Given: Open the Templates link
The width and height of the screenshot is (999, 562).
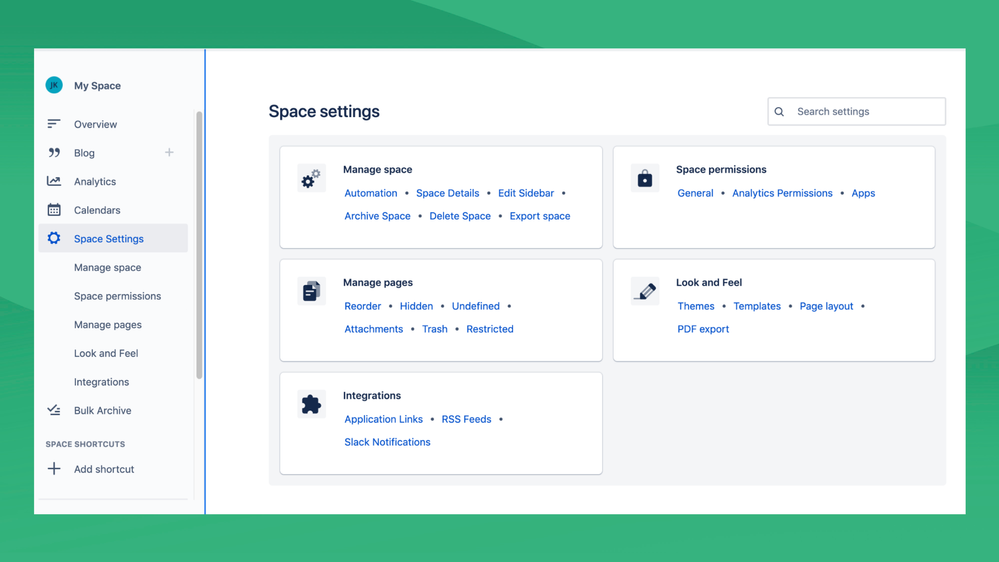Looking at the screenshot, I should tap(757, 306).
